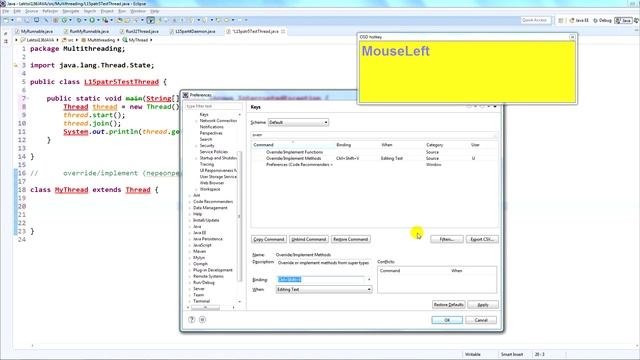Click the Export CSV... button
Image resolution: width=640 pixels, height=360 pixels.
[x=482, y=239]
